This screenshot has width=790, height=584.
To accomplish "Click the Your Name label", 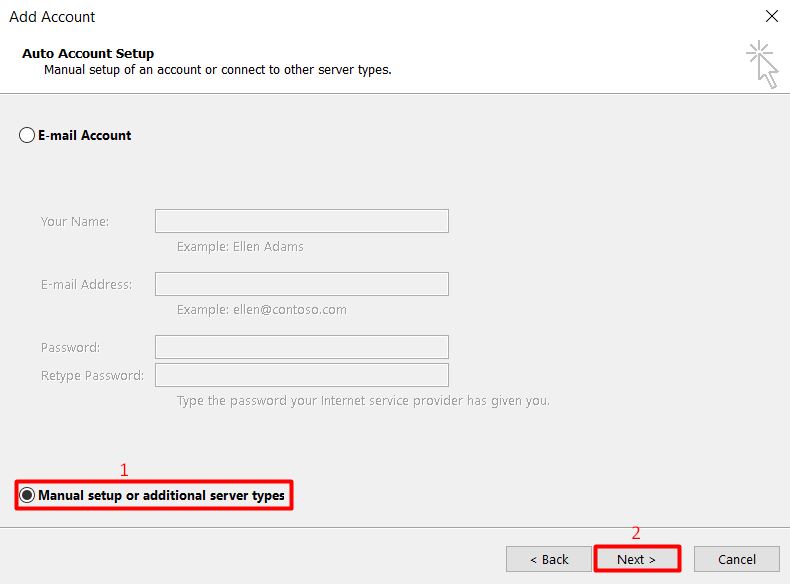I will click(x=75, y=221).
